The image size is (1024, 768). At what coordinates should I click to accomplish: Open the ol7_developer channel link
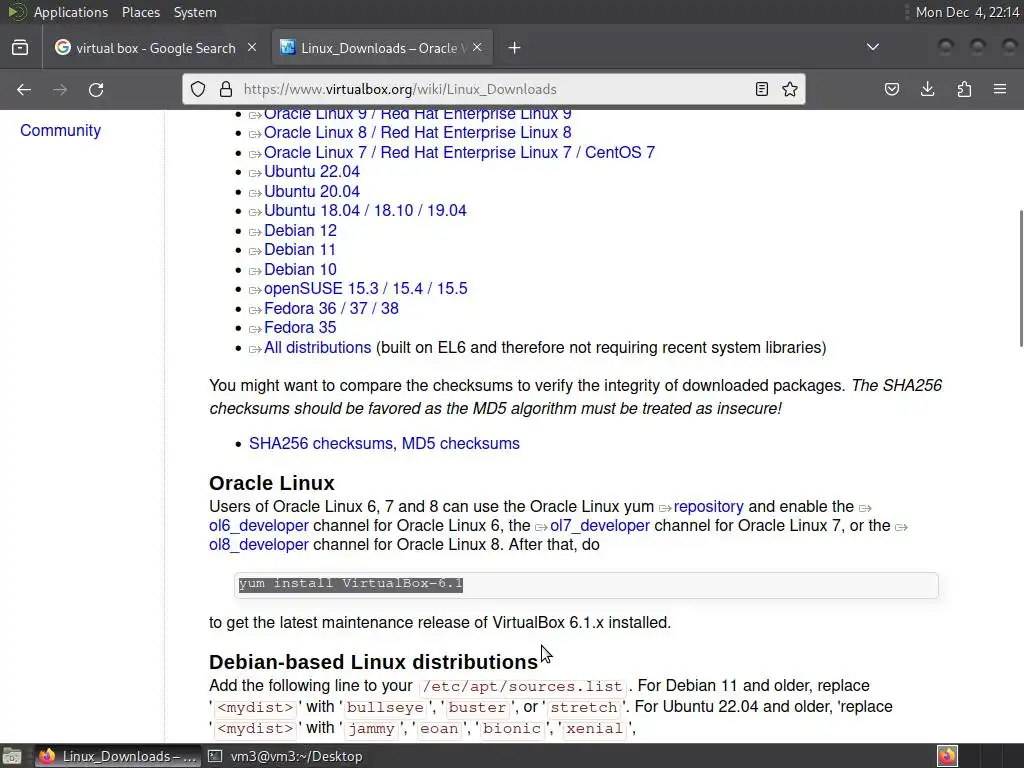click(x=600, y=526)
